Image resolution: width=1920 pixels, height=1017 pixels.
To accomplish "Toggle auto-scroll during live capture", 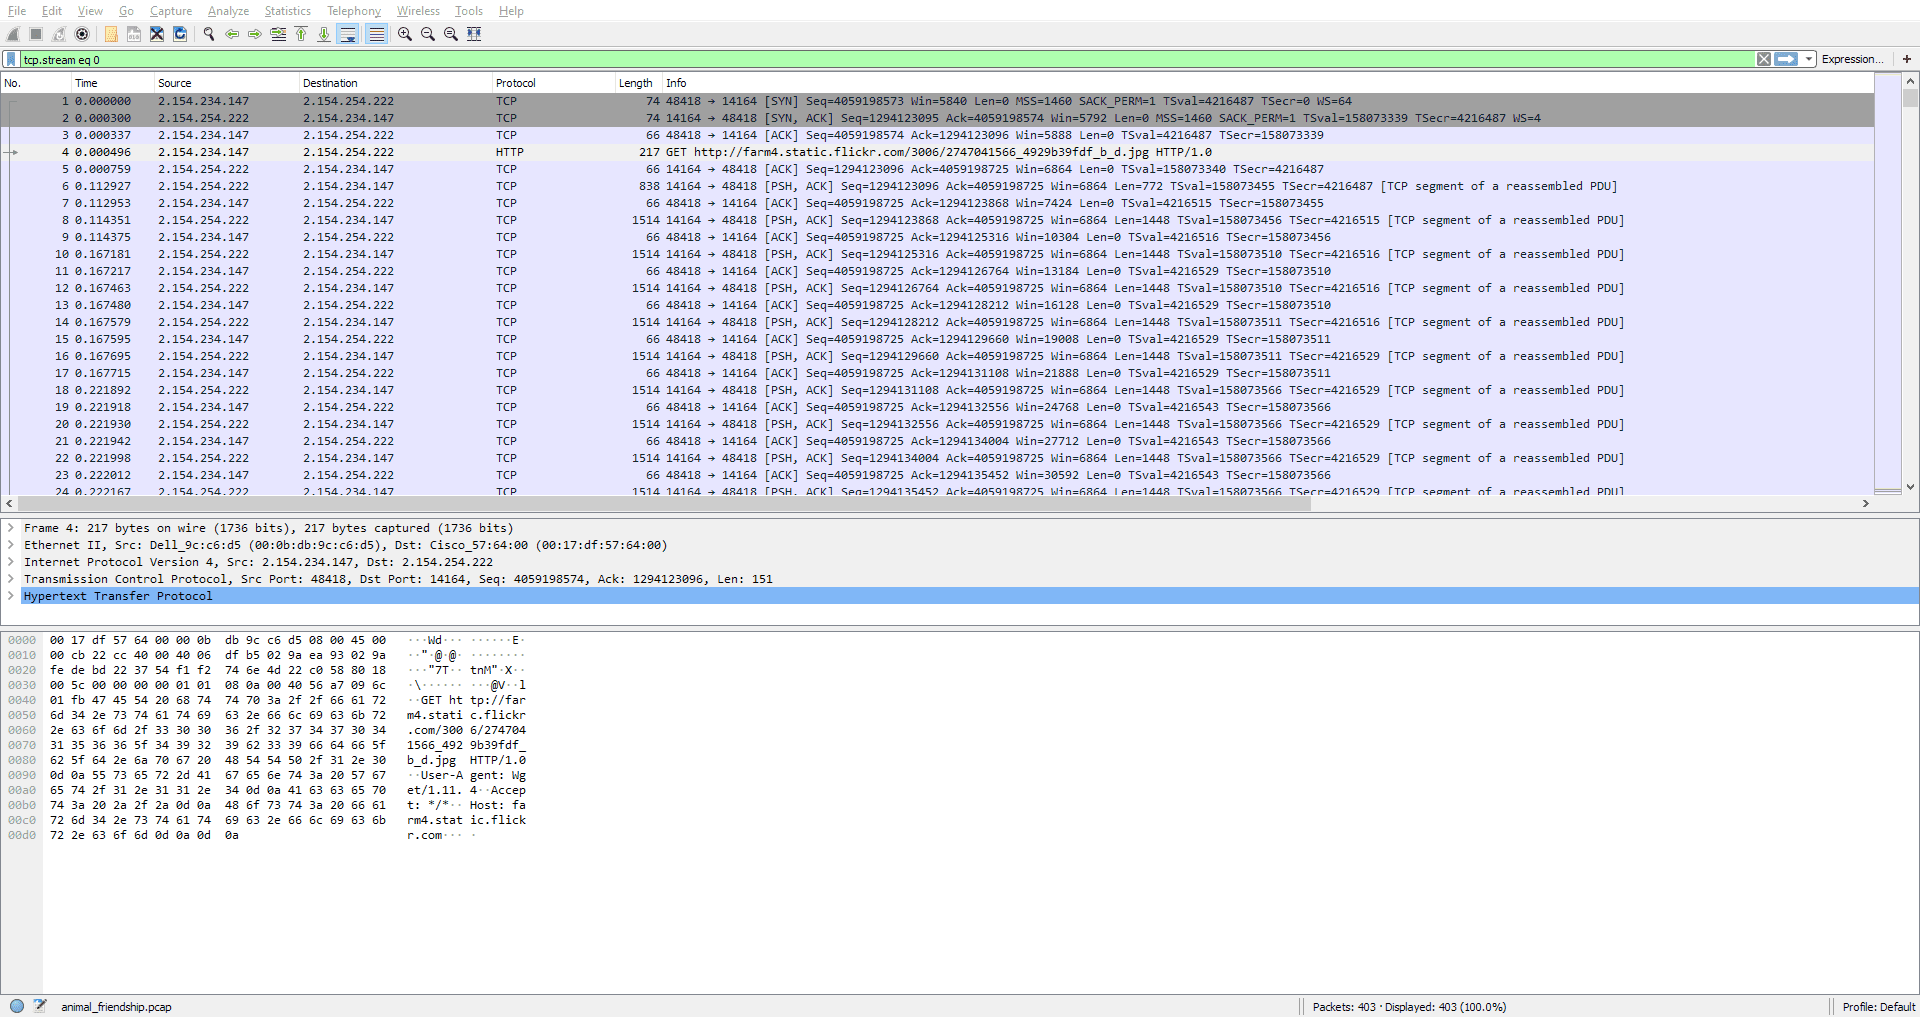I will click(348, 34).
